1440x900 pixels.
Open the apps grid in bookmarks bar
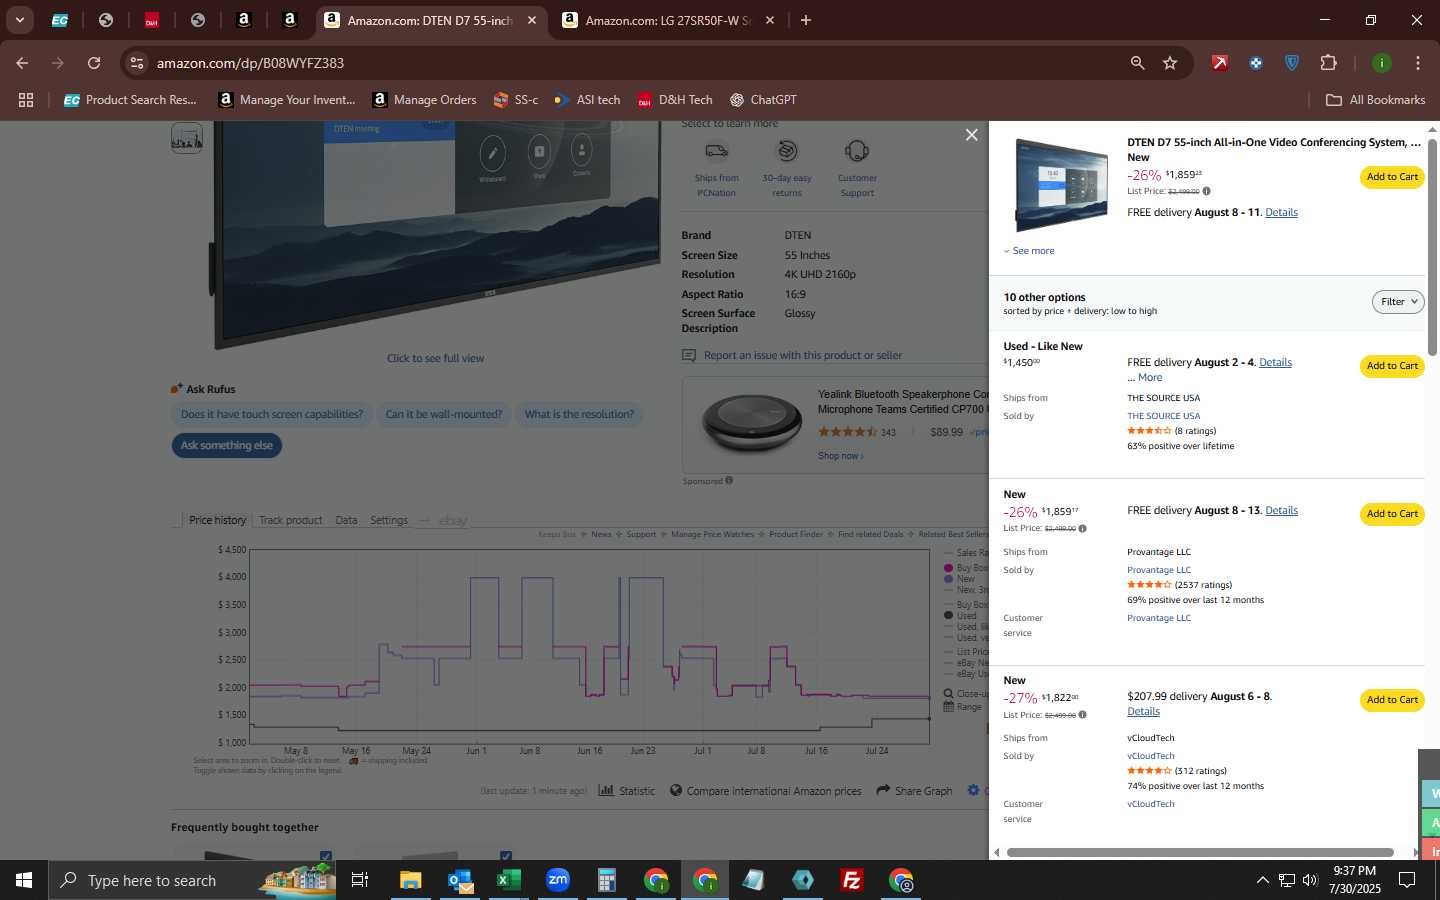pyautogui.click(x=26, y=100)
